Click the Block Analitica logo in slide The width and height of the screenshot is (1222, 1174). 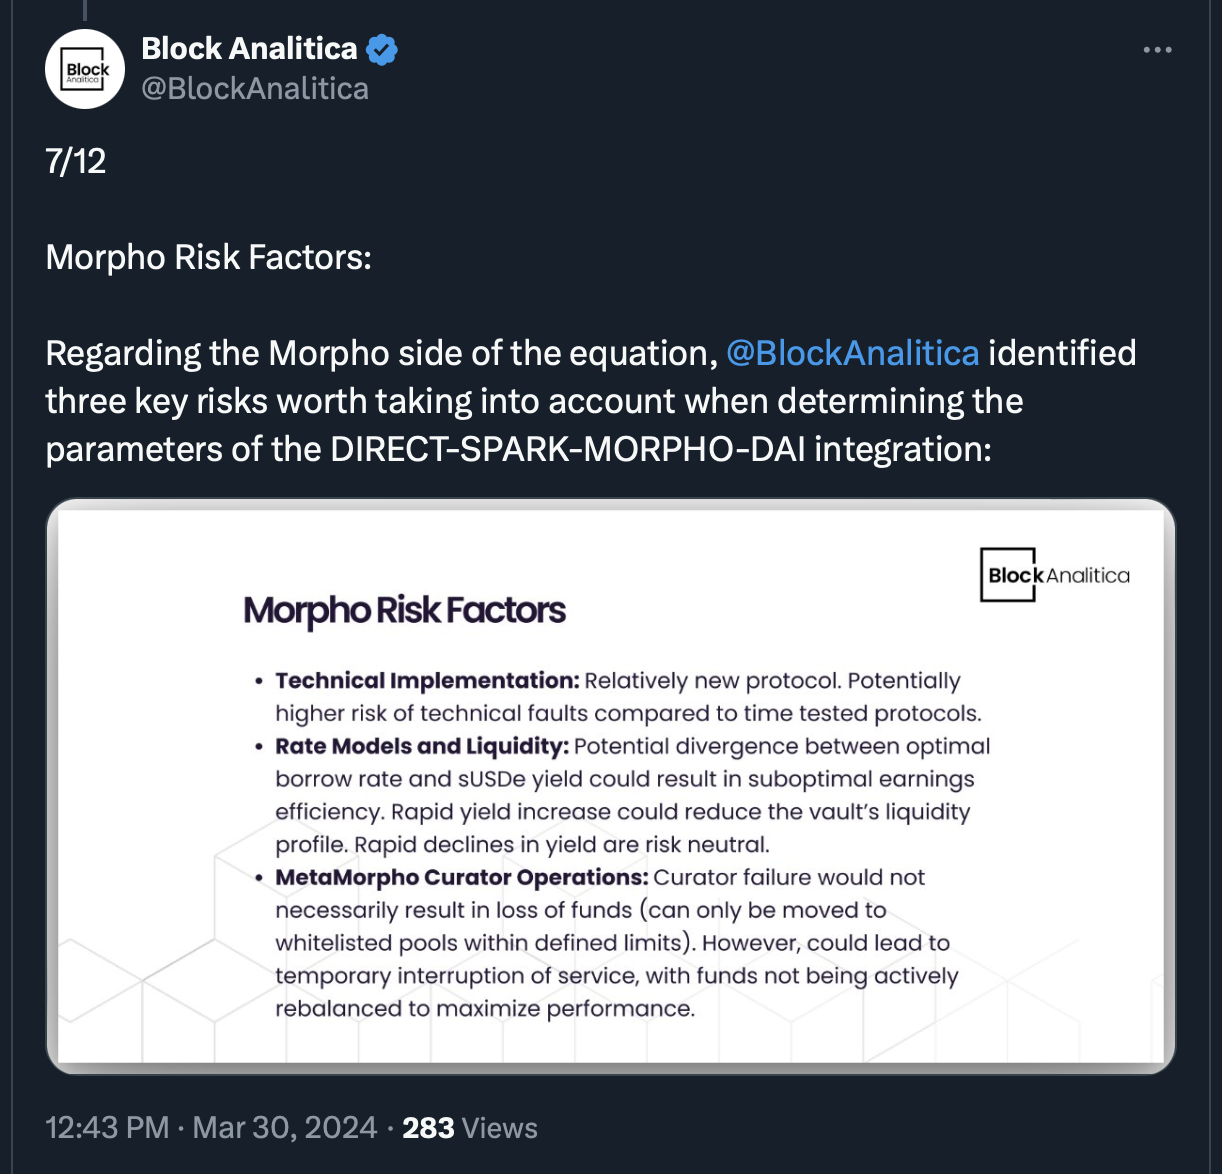(1055, 575)
